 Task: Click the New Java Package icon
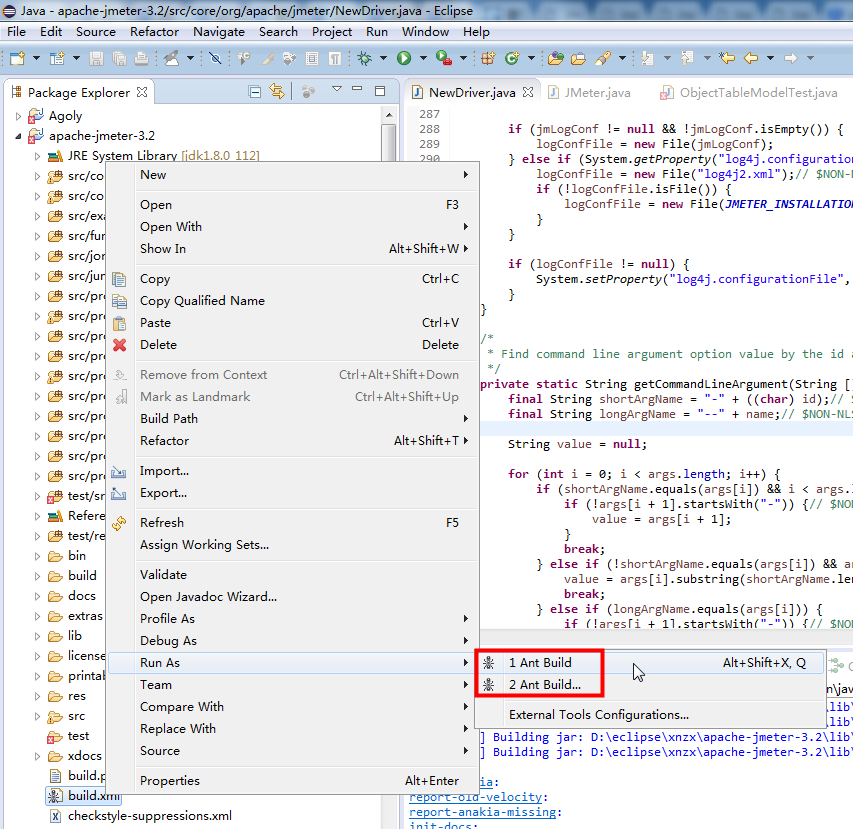pyautogui.click(x=488, y=58)
